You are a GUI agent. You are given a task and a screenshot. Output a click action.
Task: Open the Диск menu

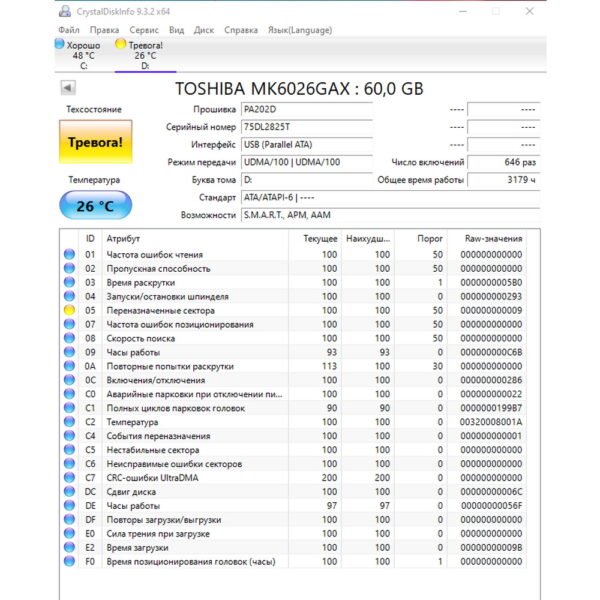pyautogui.click(x=204, y=30)
